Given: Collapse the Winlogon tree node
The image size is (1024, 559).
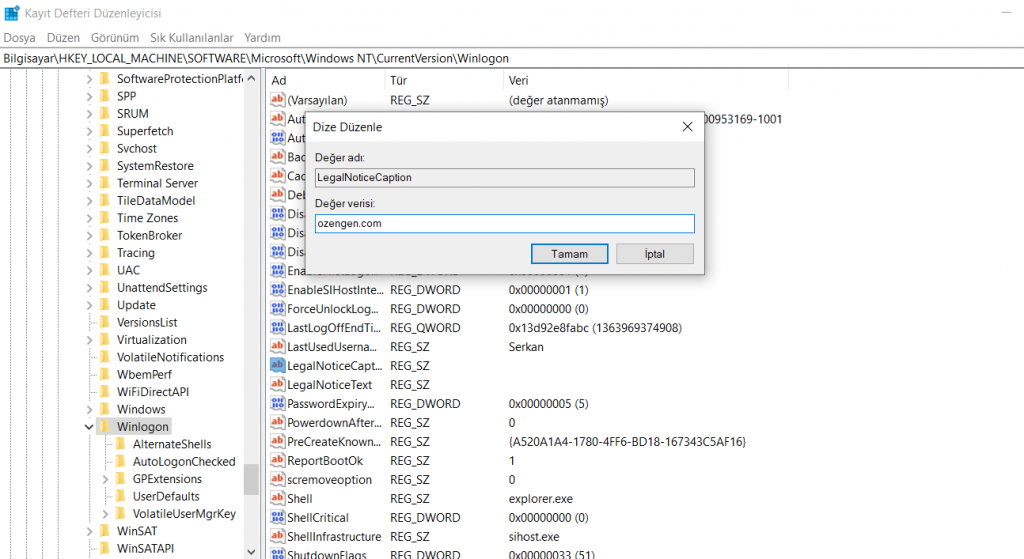Looking at the screenshot, I should [x=89, y=427].
